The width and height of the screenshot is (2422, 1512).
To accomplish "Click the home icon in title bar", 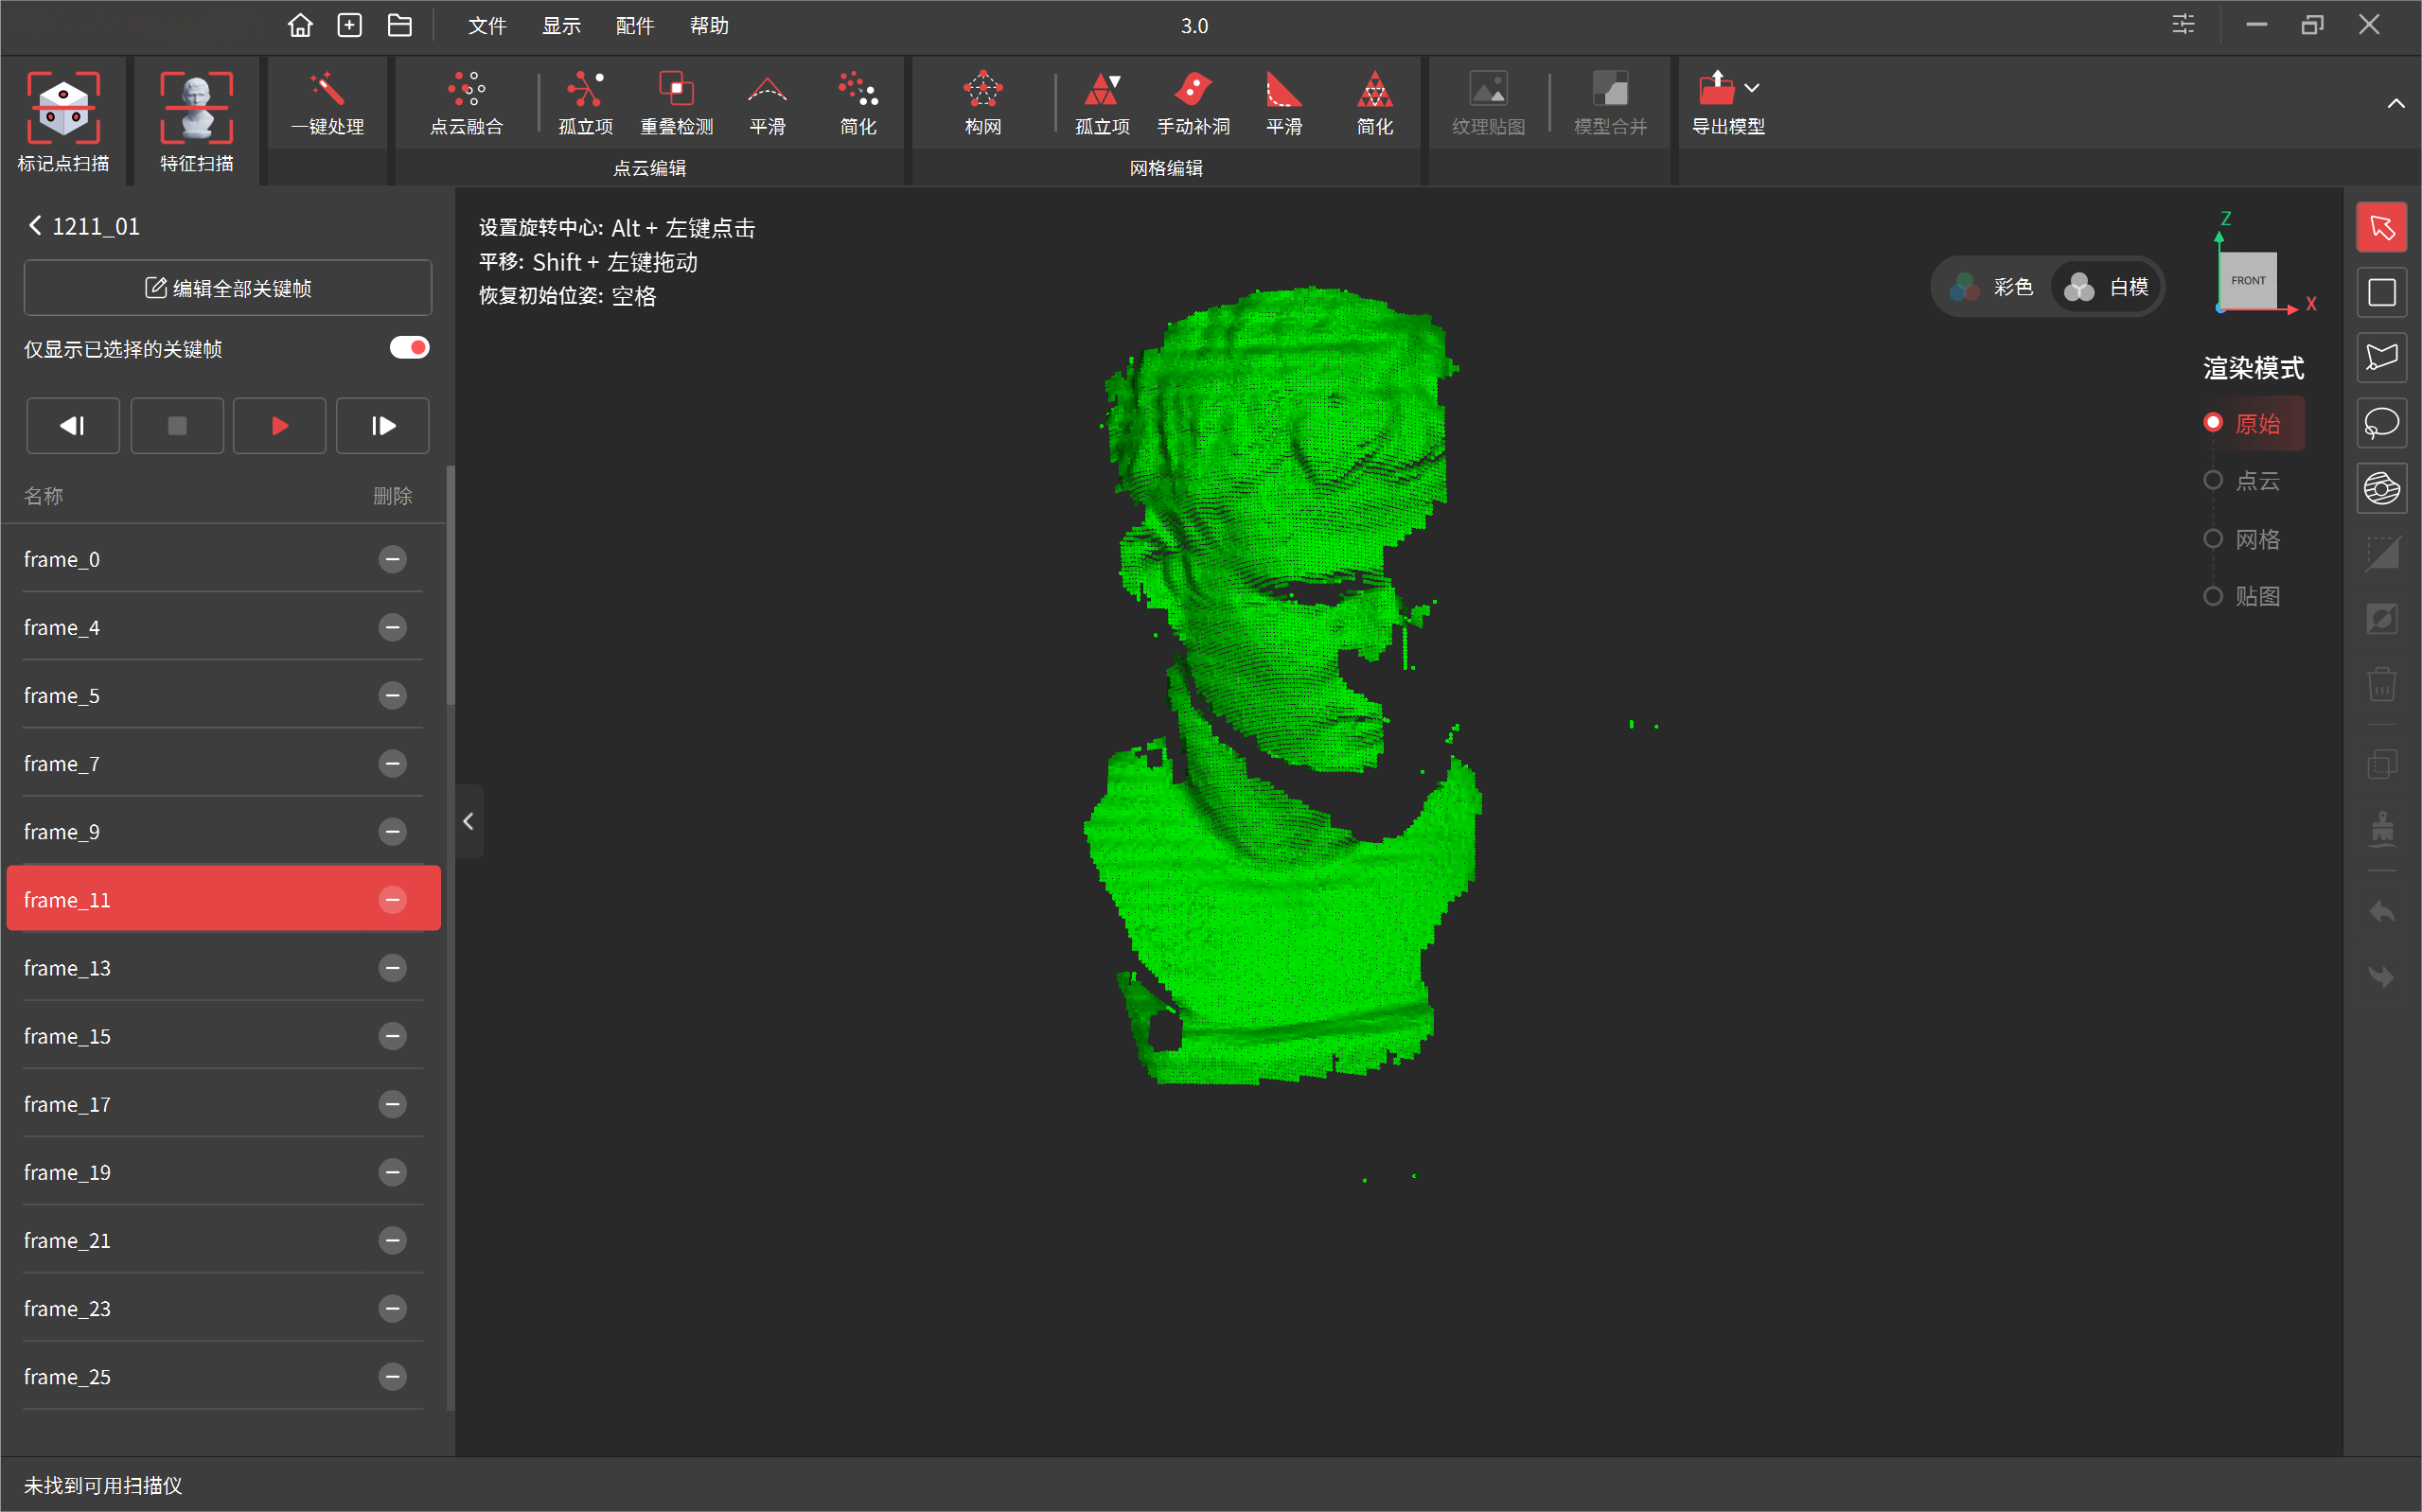I will (x=300, y=25).
